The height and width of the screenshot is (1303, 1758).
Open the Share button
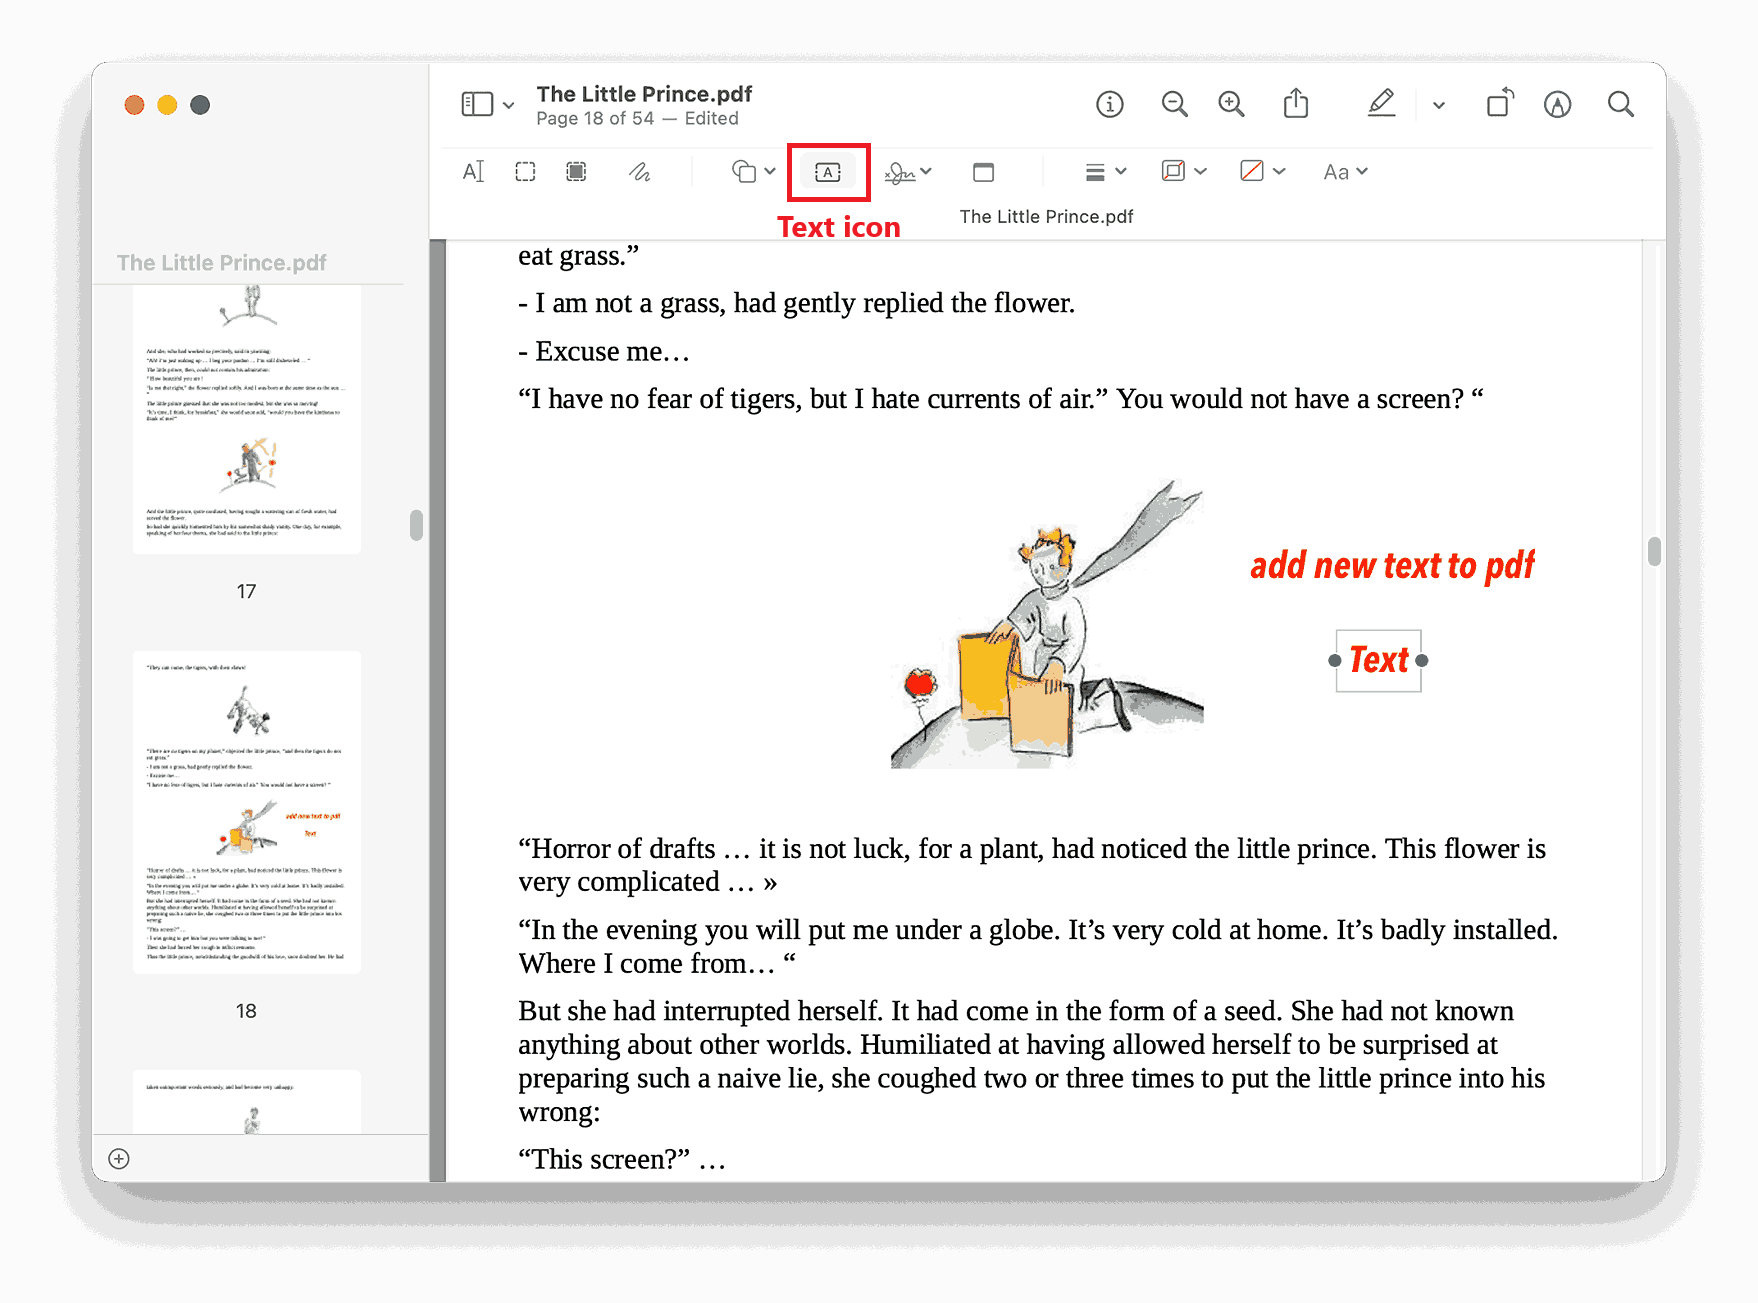[1296, 103]
